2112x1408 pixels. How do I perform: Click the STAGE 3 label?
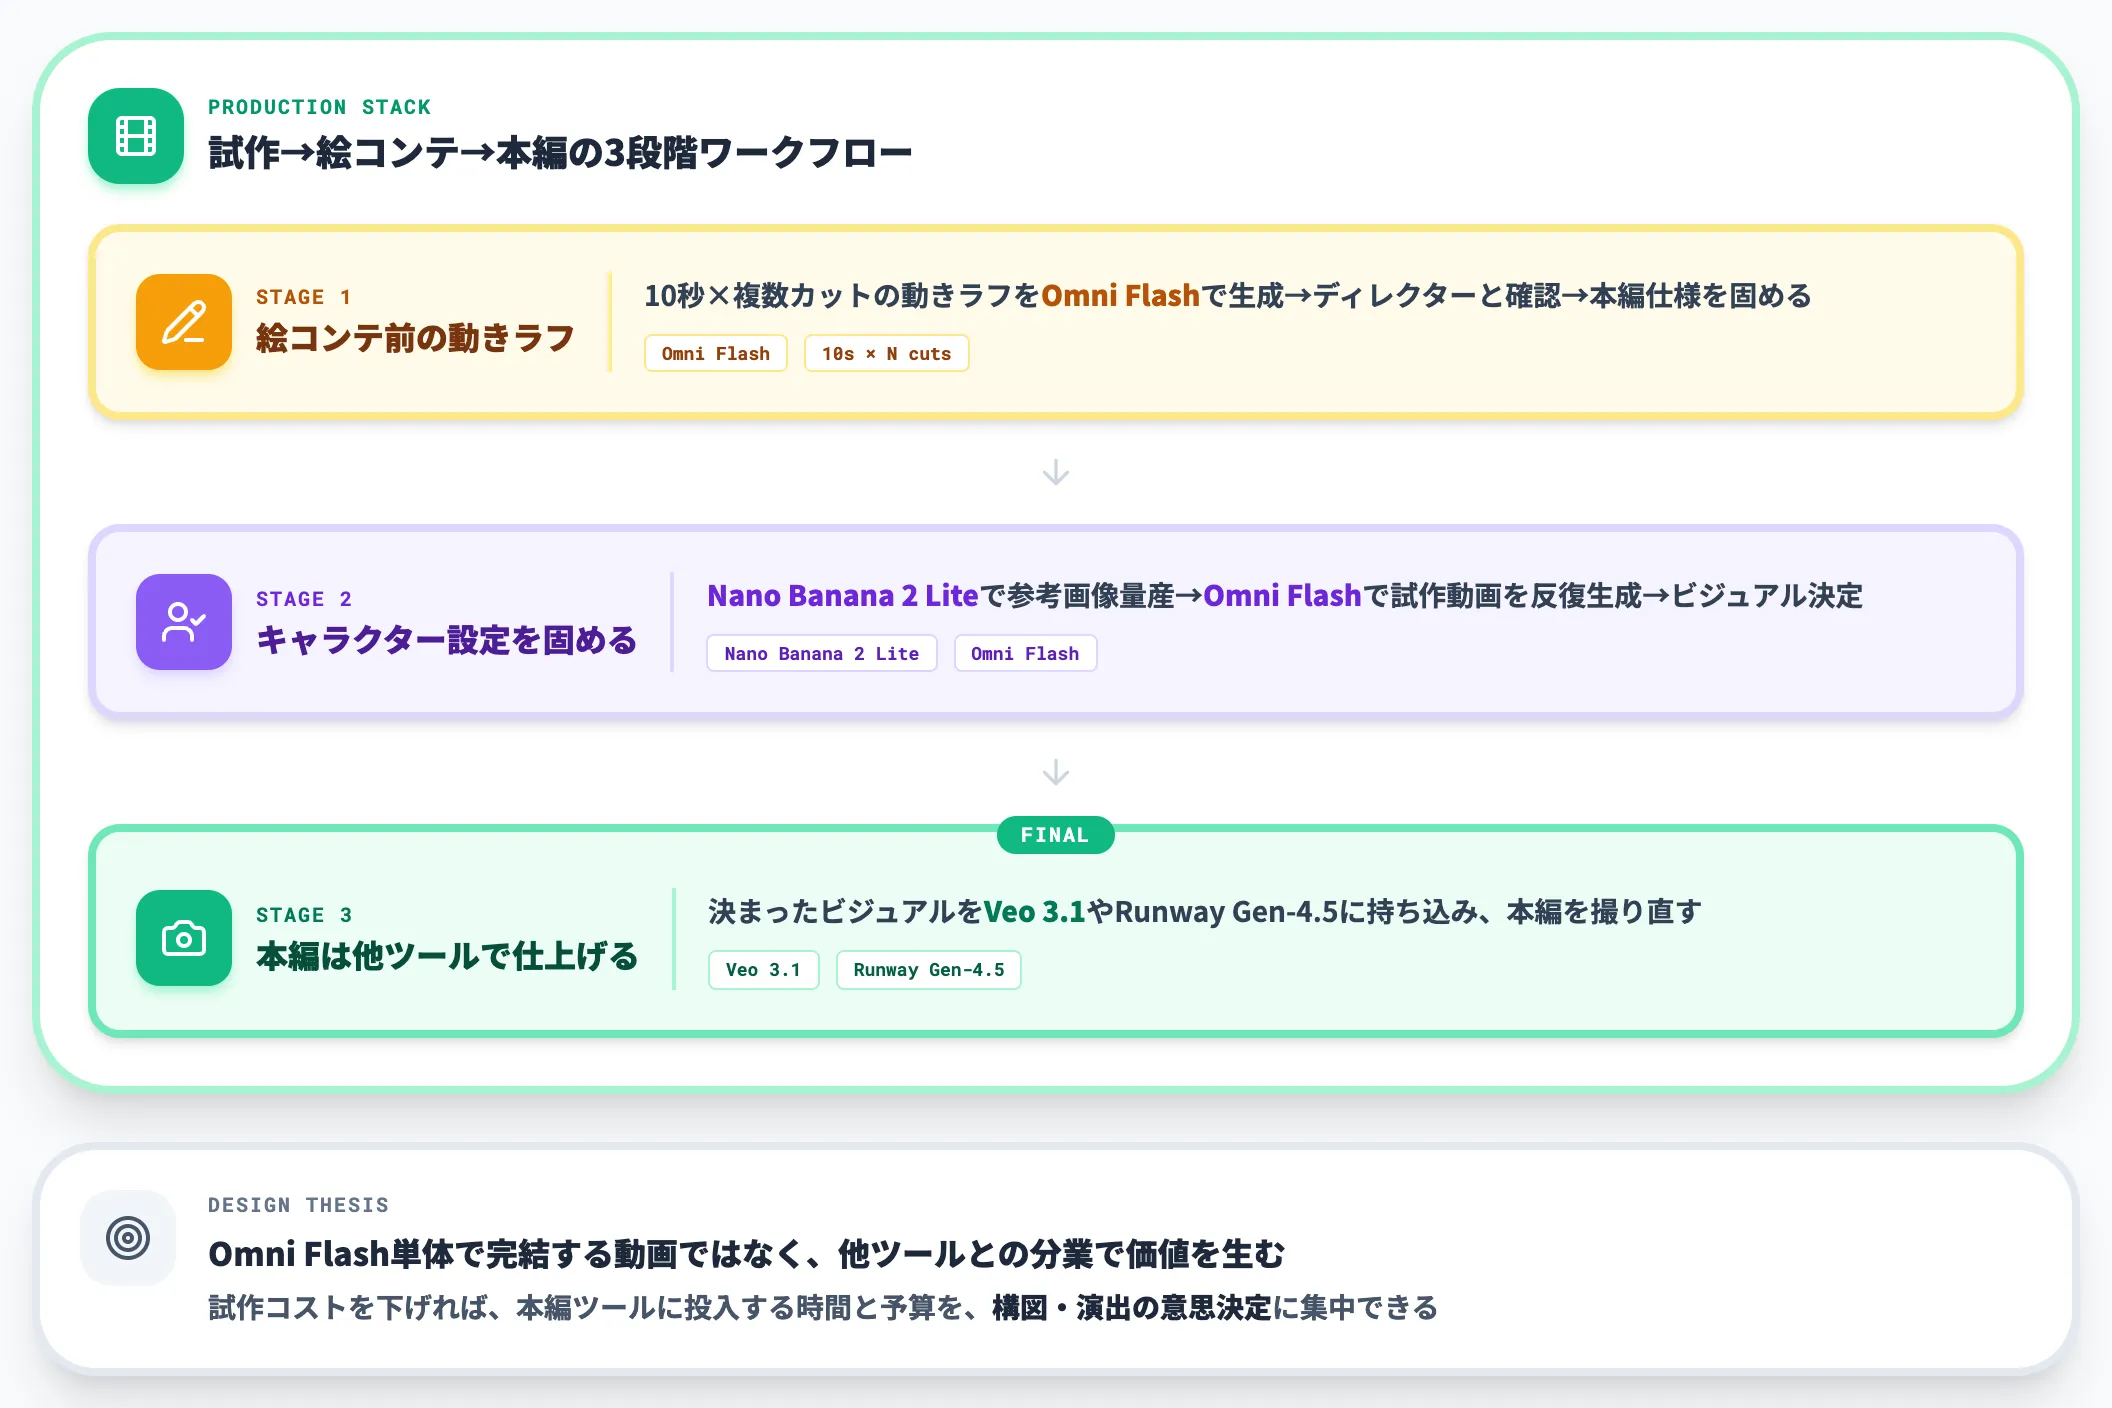coord(304,915)
